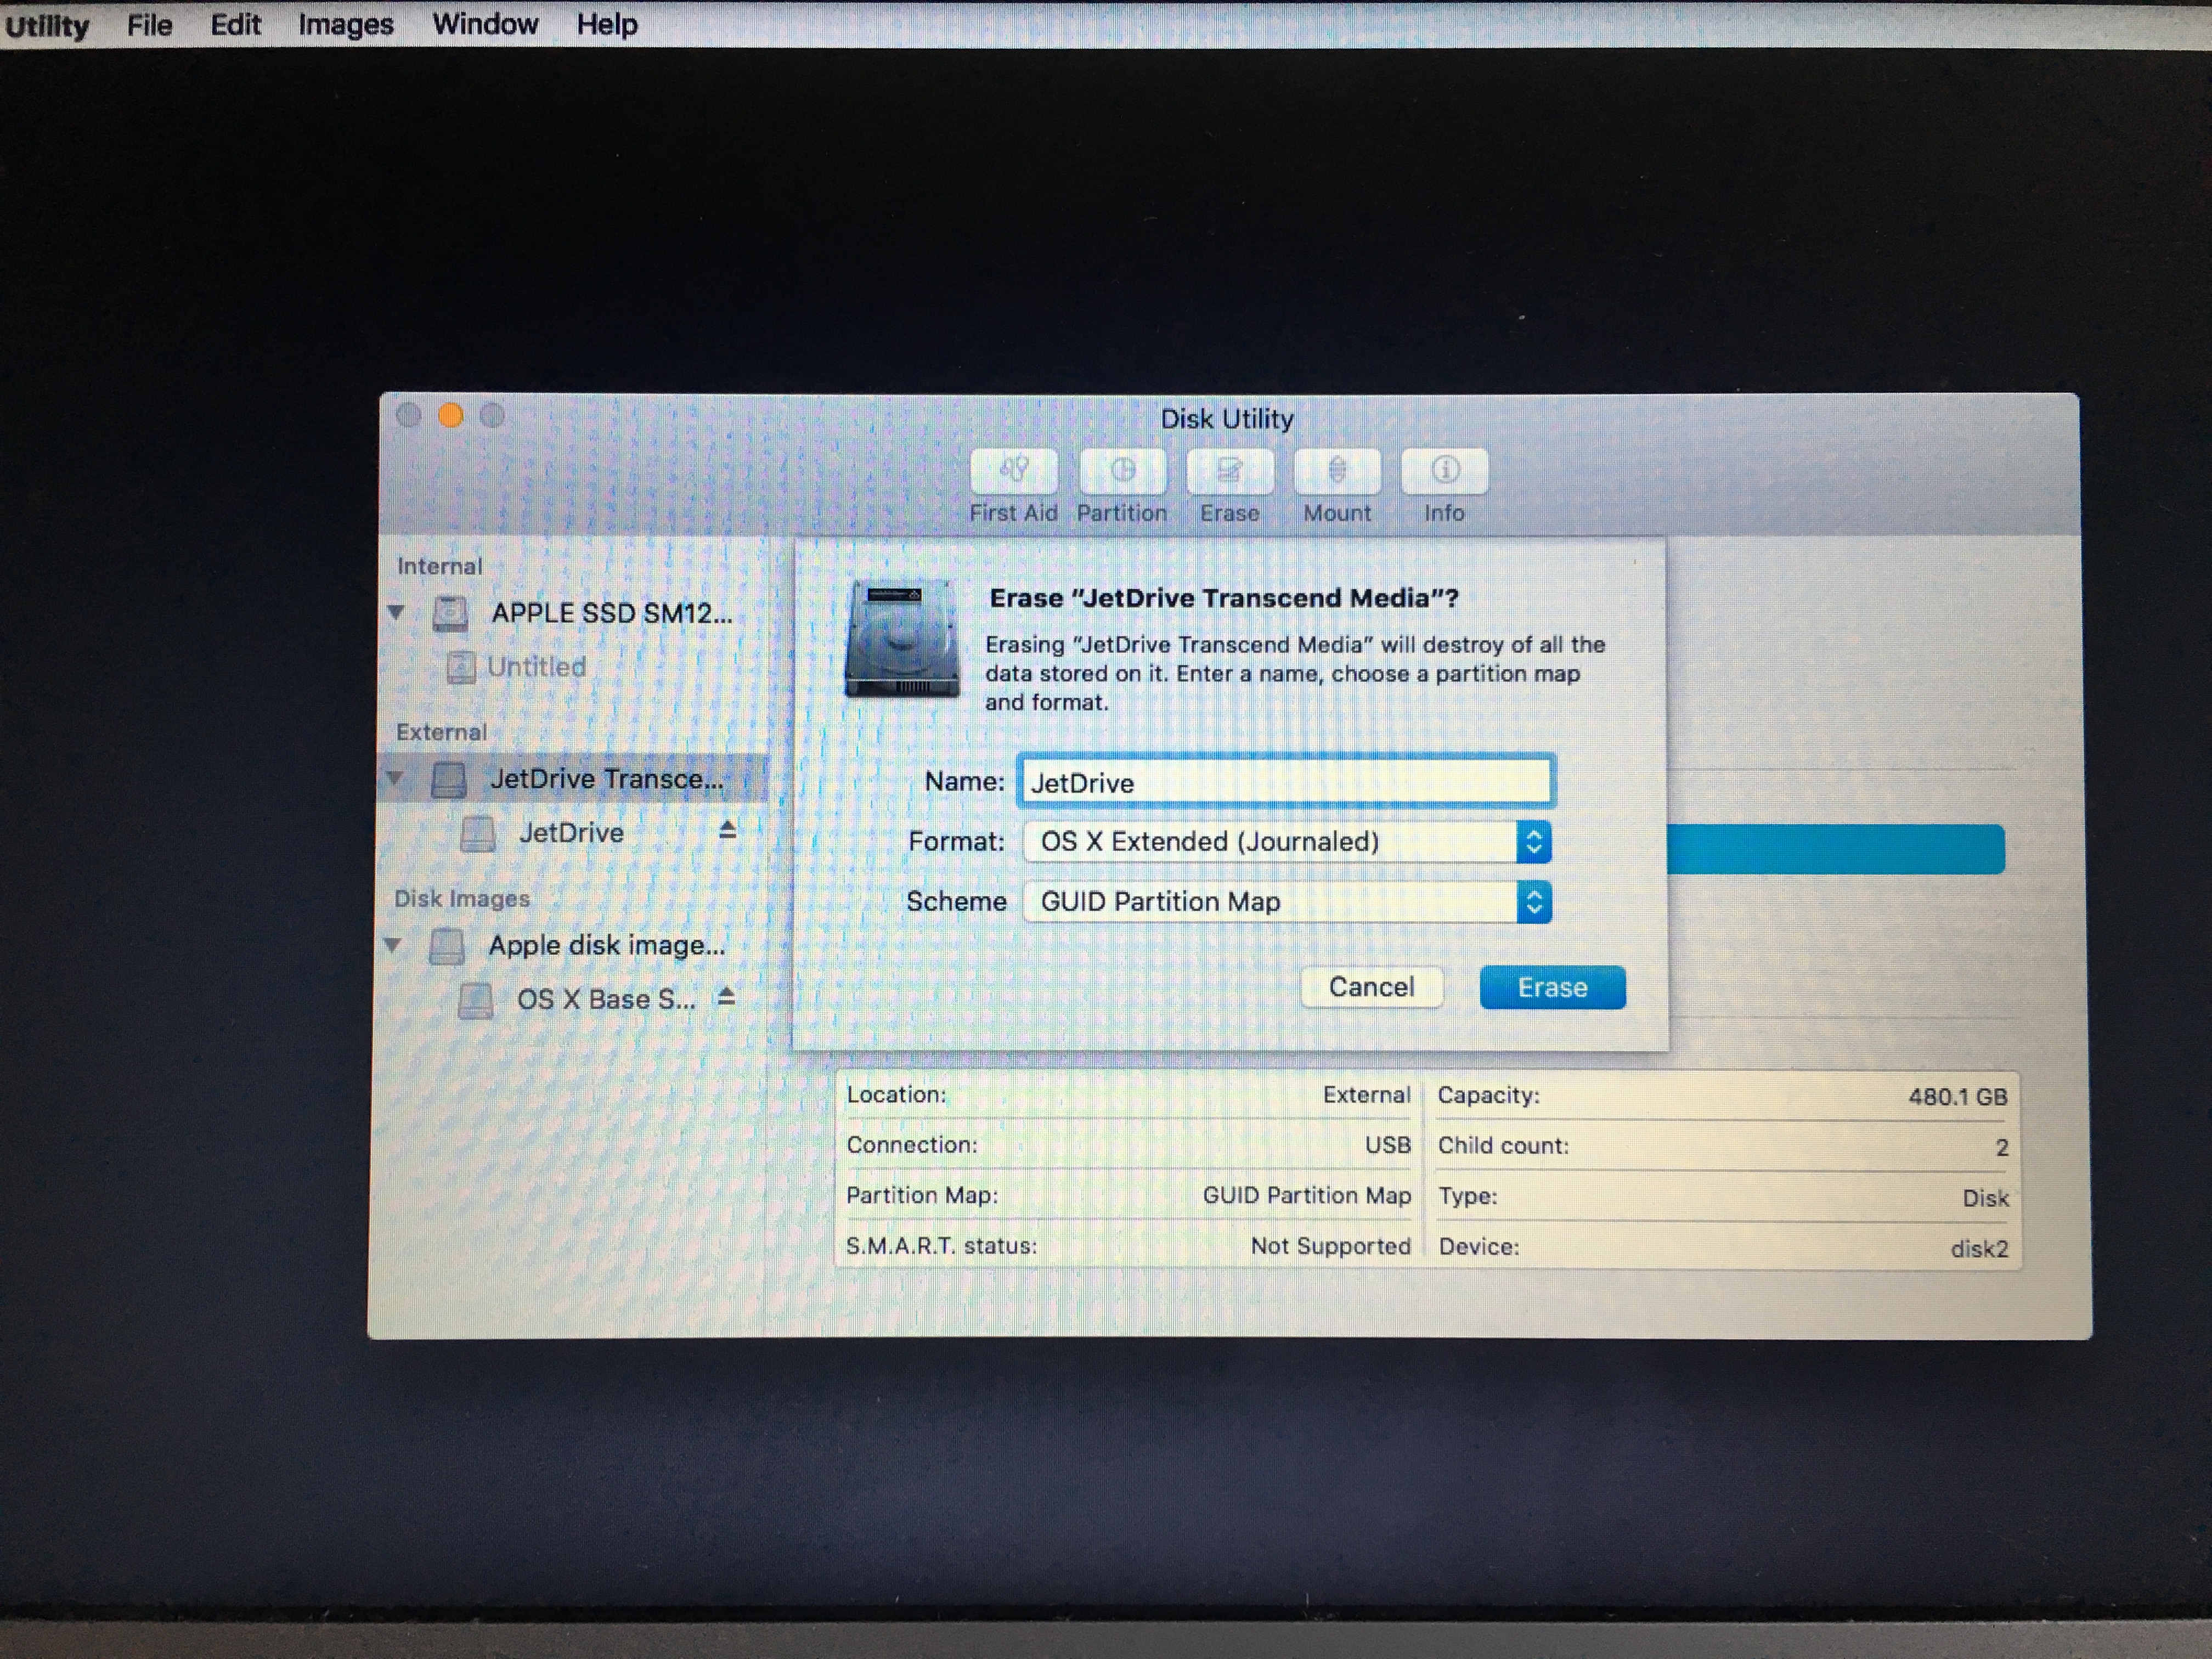
Task: Click the Erase "JetDrive Transcend Media"? heading
Action: (1224, 598)
